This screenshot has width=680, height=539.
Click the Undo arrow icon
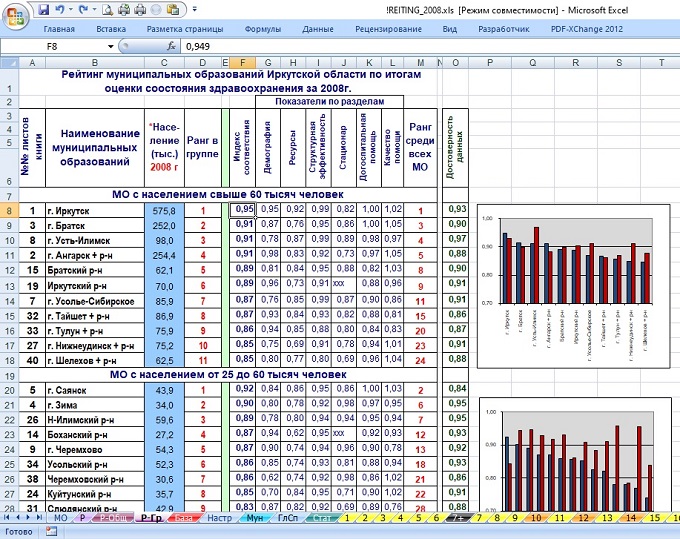pyautogui.click(x=60, y=9)
